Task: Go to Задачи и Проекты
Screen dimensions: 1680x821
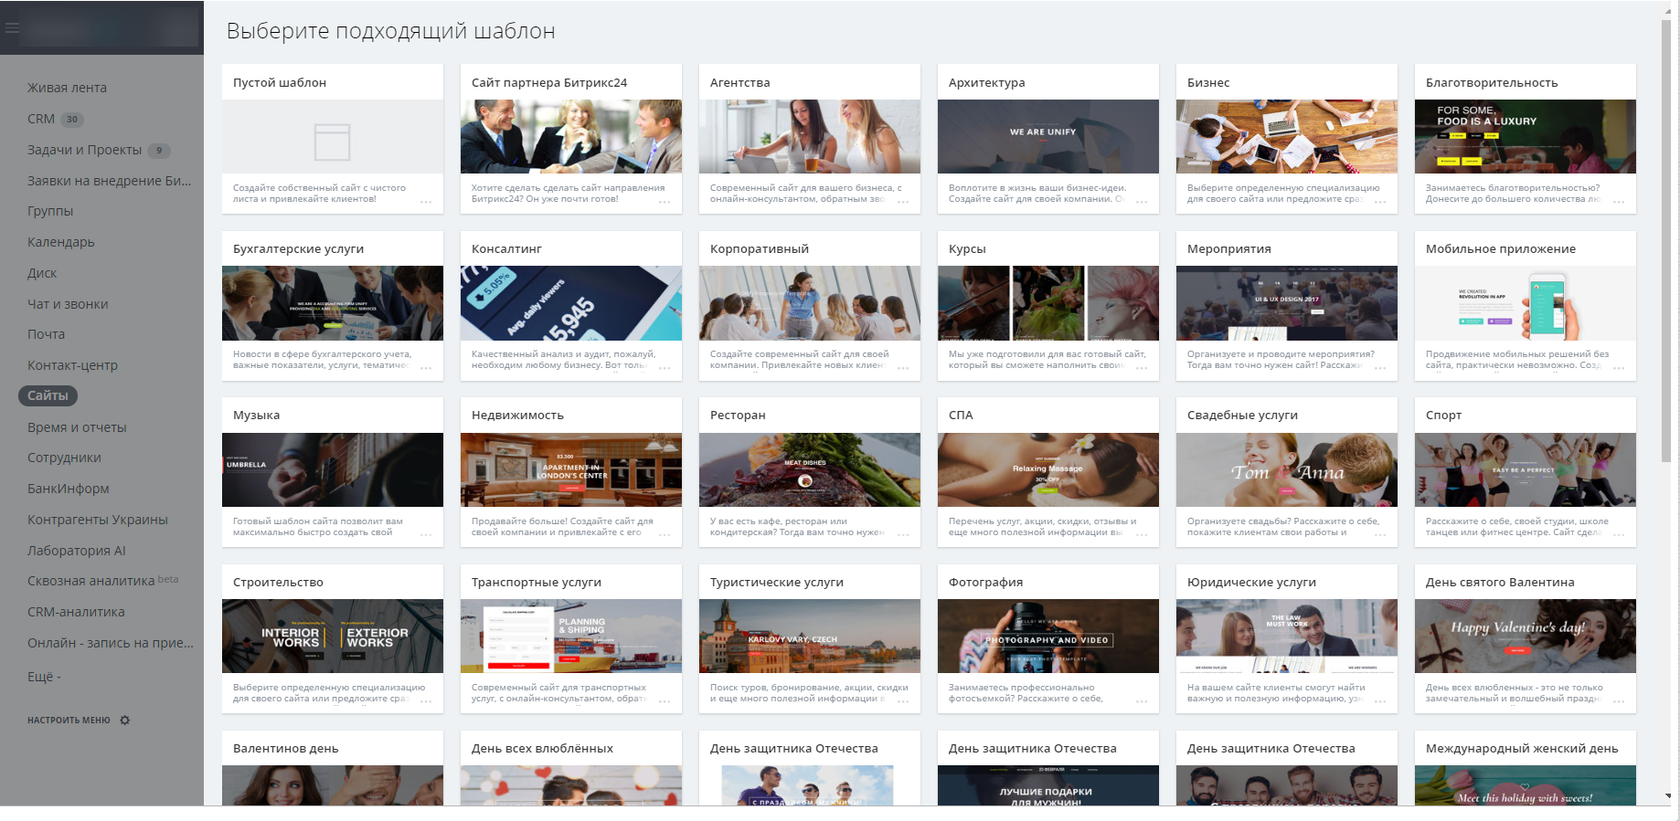Action: 84,150
